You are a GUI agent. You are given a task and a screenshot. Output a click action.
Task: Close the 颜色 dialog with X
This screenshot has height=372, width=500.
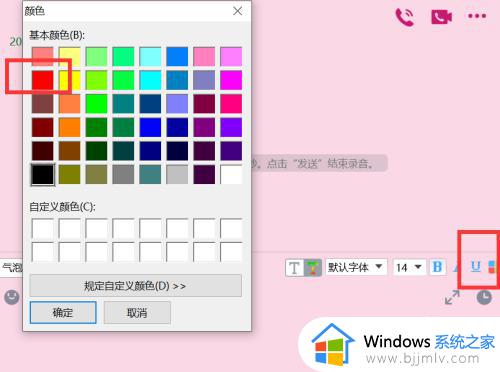(237, 11)
